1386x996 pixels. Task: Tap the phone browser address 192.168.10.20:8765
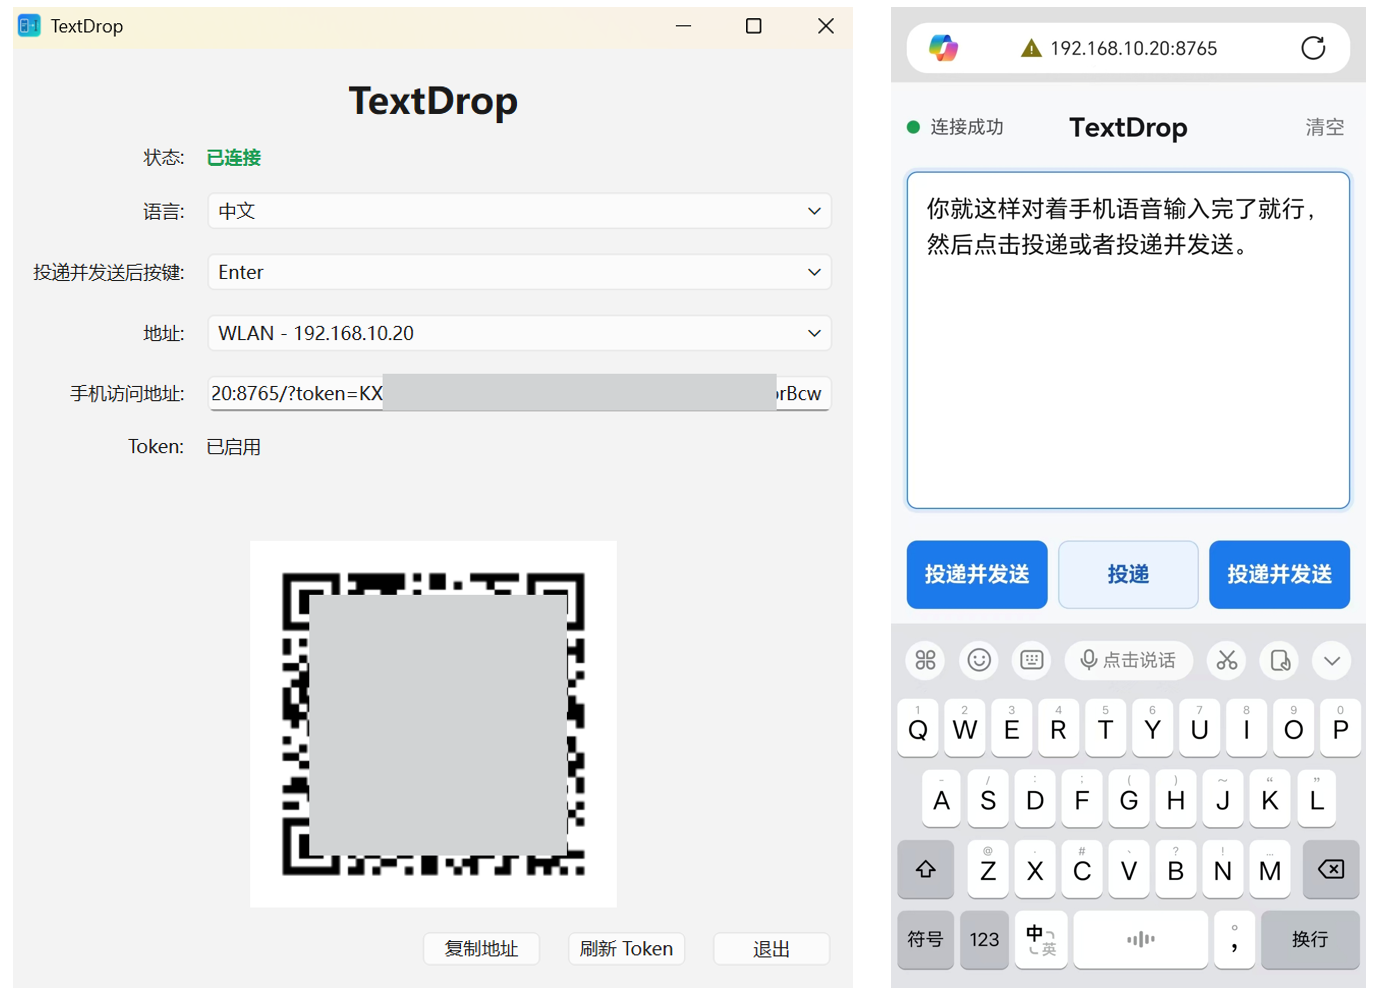point(1134,48)
